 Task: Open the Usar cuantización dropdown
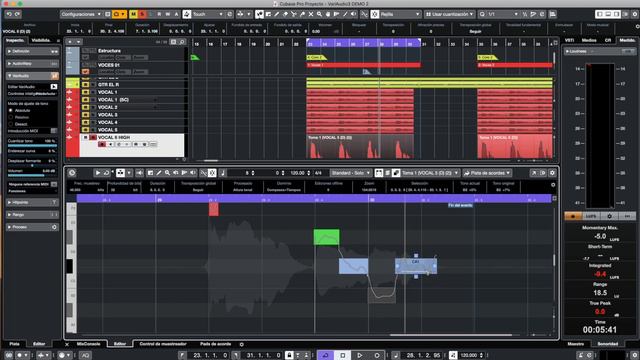(x=449, y=14)
